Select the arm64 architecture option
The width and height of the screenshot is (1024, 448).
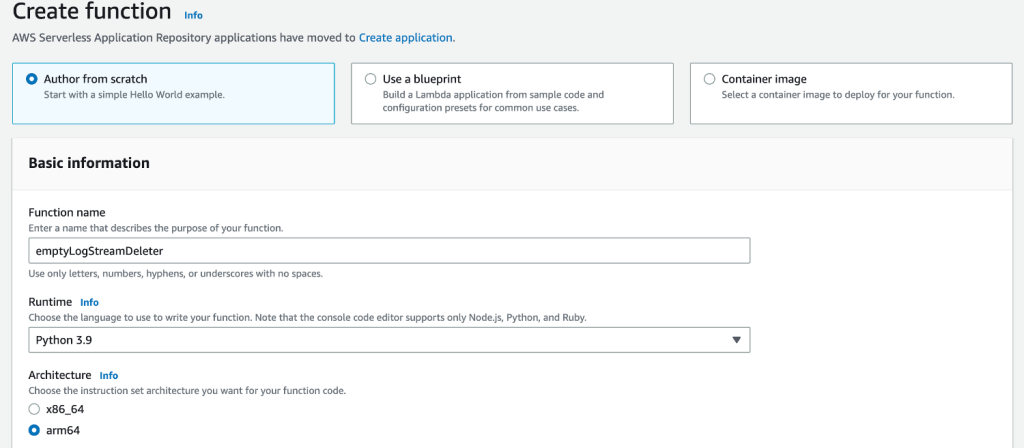pos(35,430)
